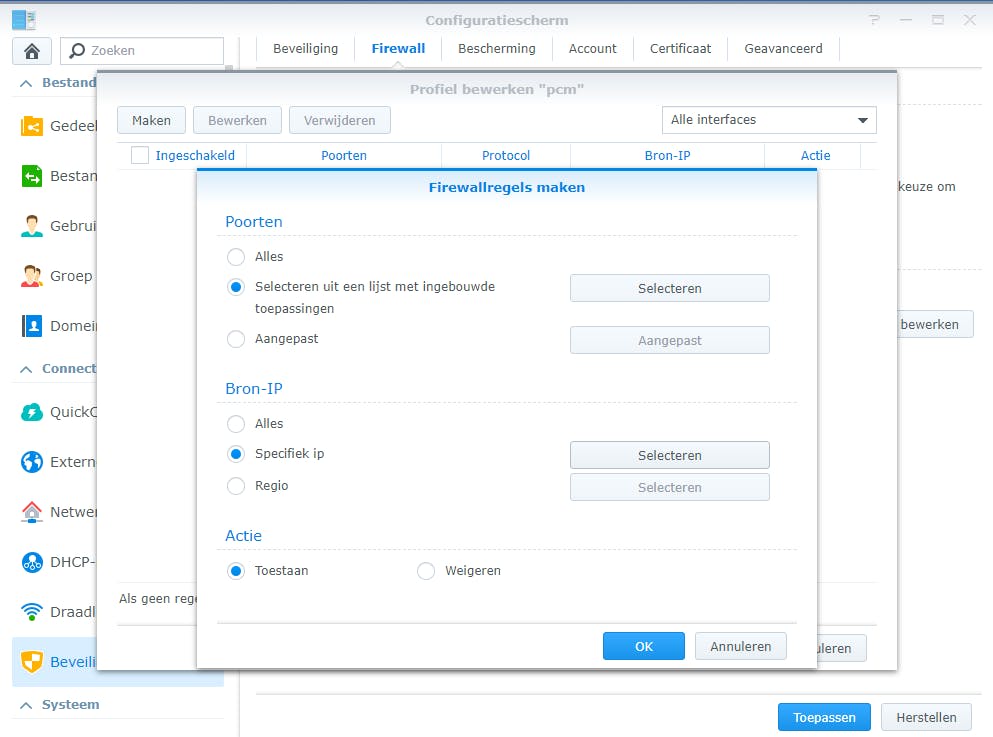Switch to the Firewall tab
This screenshot has height=737, width=993.
[398, 49]
